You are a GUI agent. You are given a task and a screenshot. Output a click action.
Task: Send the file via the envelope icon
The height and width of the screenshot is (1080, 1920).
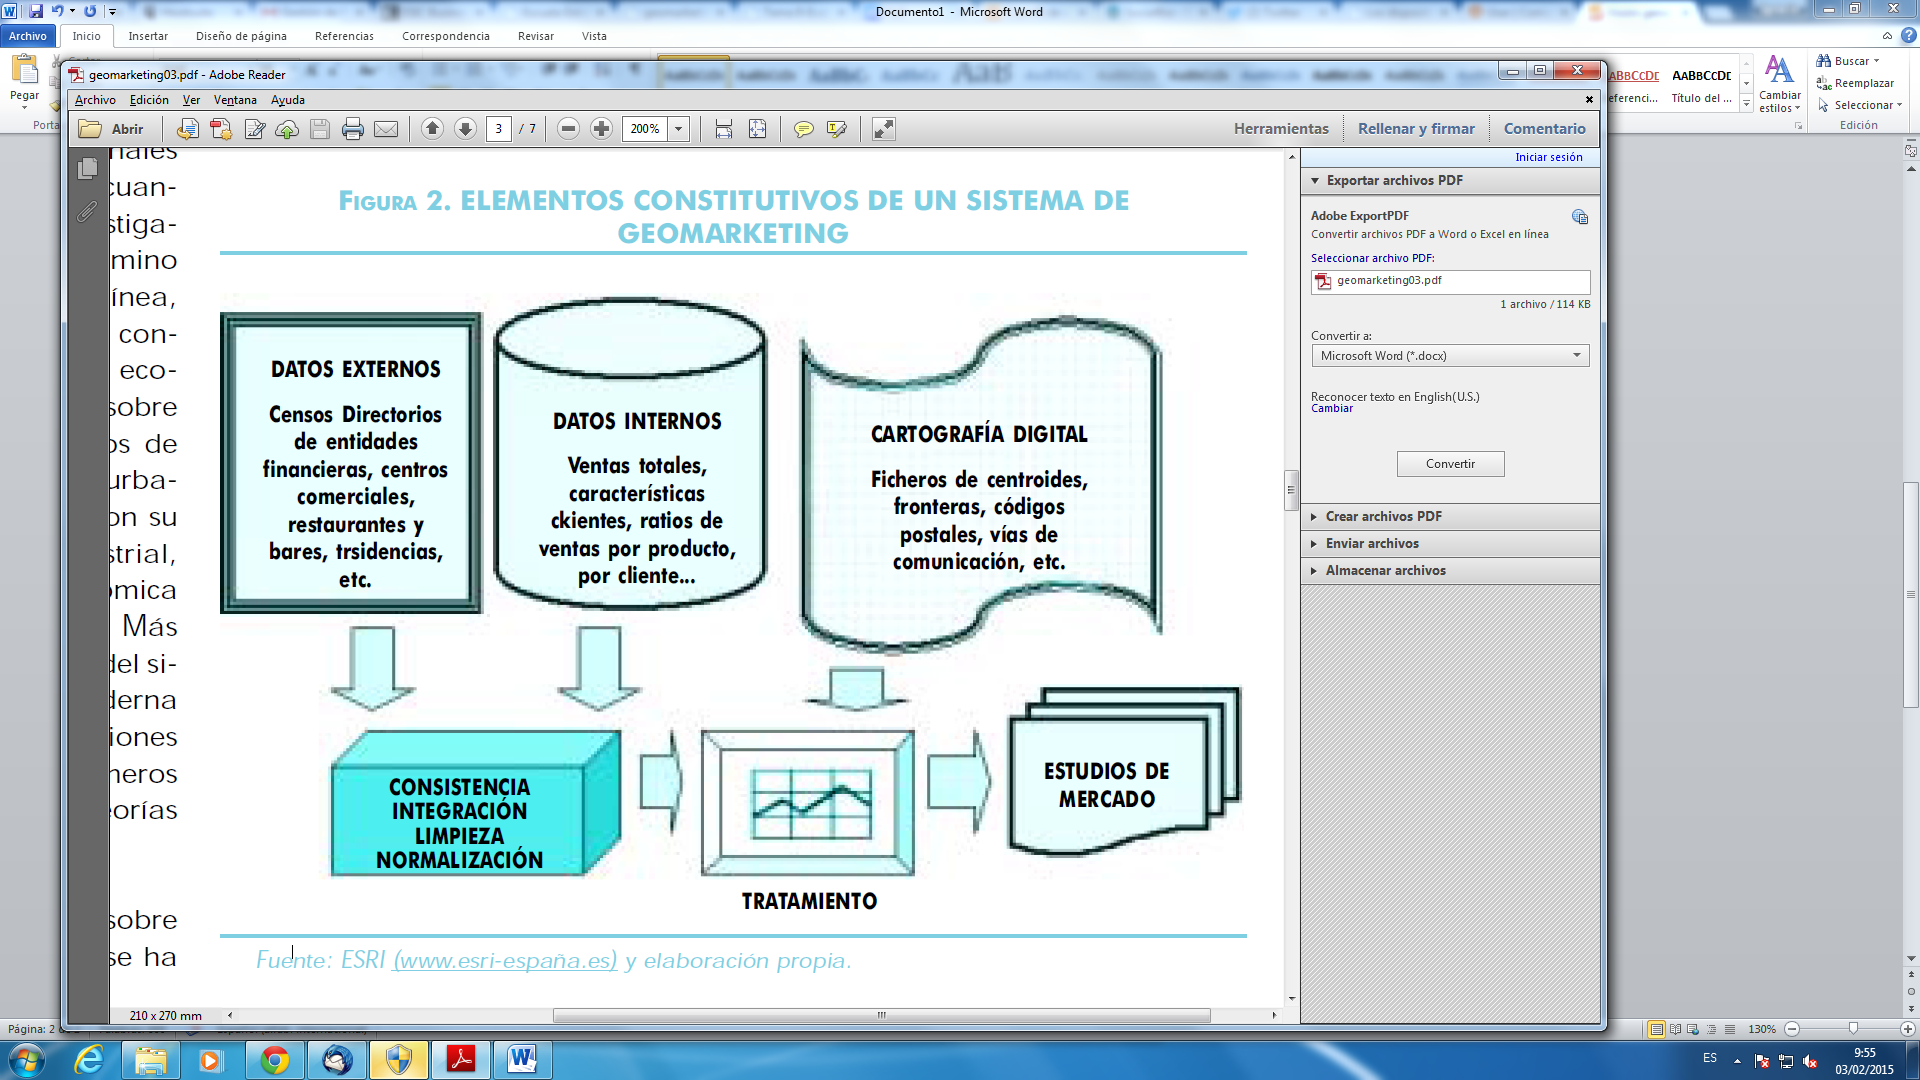point(386,129)
